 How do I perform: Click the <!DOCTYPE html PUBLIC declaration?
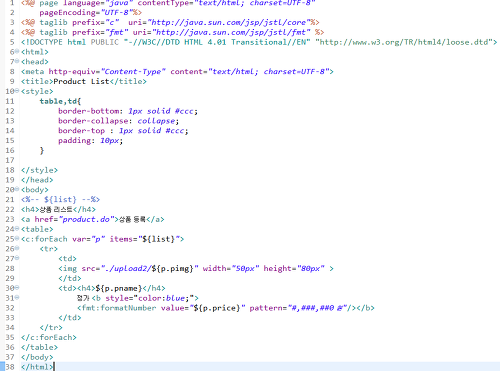(70, 42)
